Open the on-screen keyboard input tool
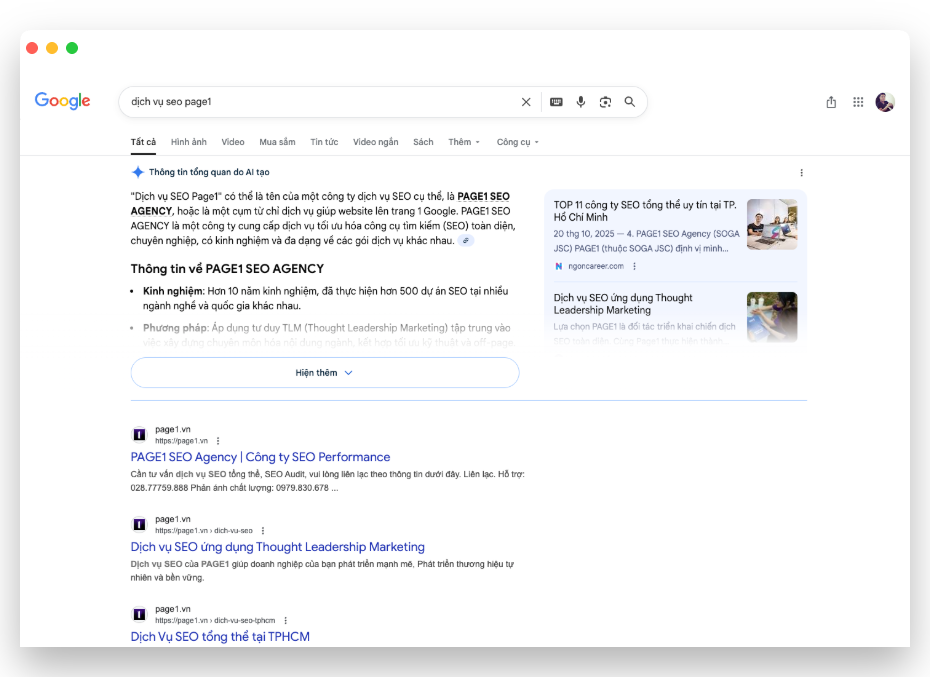 click(556, 102)
